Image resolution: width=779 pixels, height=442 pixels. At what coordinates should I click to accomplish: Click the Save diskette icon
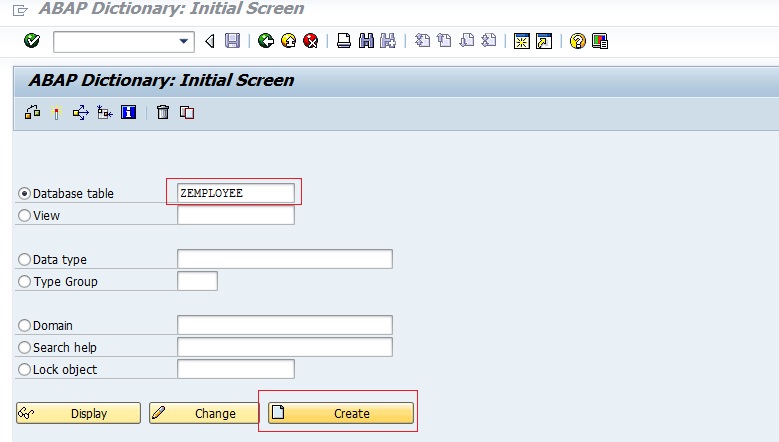[233, 41]
